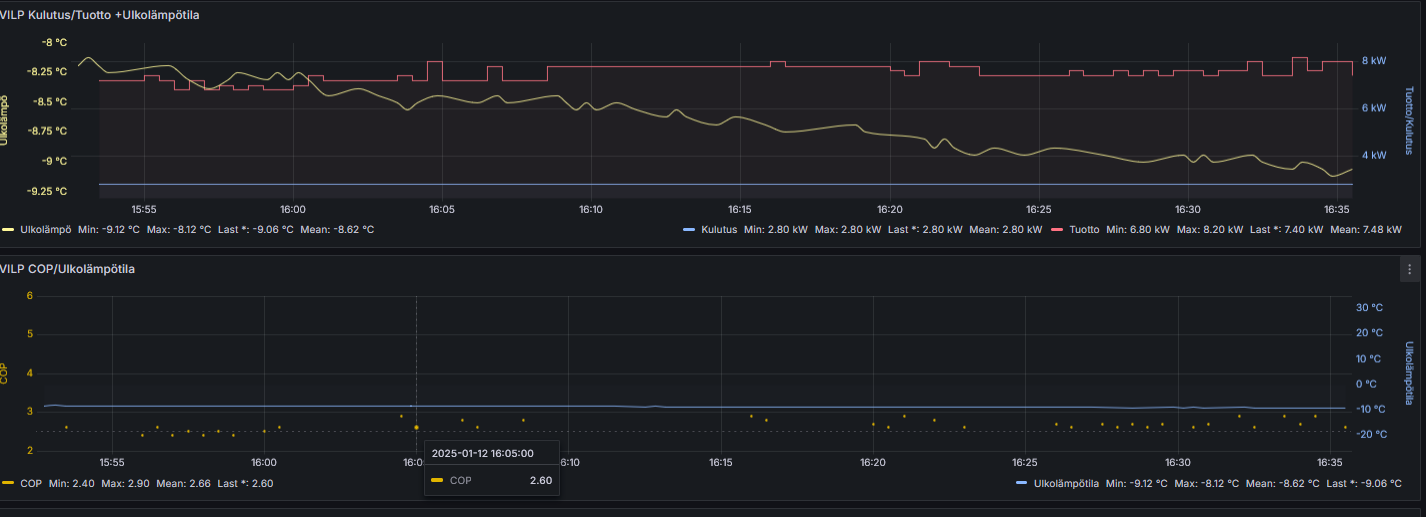Click the COP value 2.60 in tooltip
This screenshot has width=1426, height=517.
point(540,481)
